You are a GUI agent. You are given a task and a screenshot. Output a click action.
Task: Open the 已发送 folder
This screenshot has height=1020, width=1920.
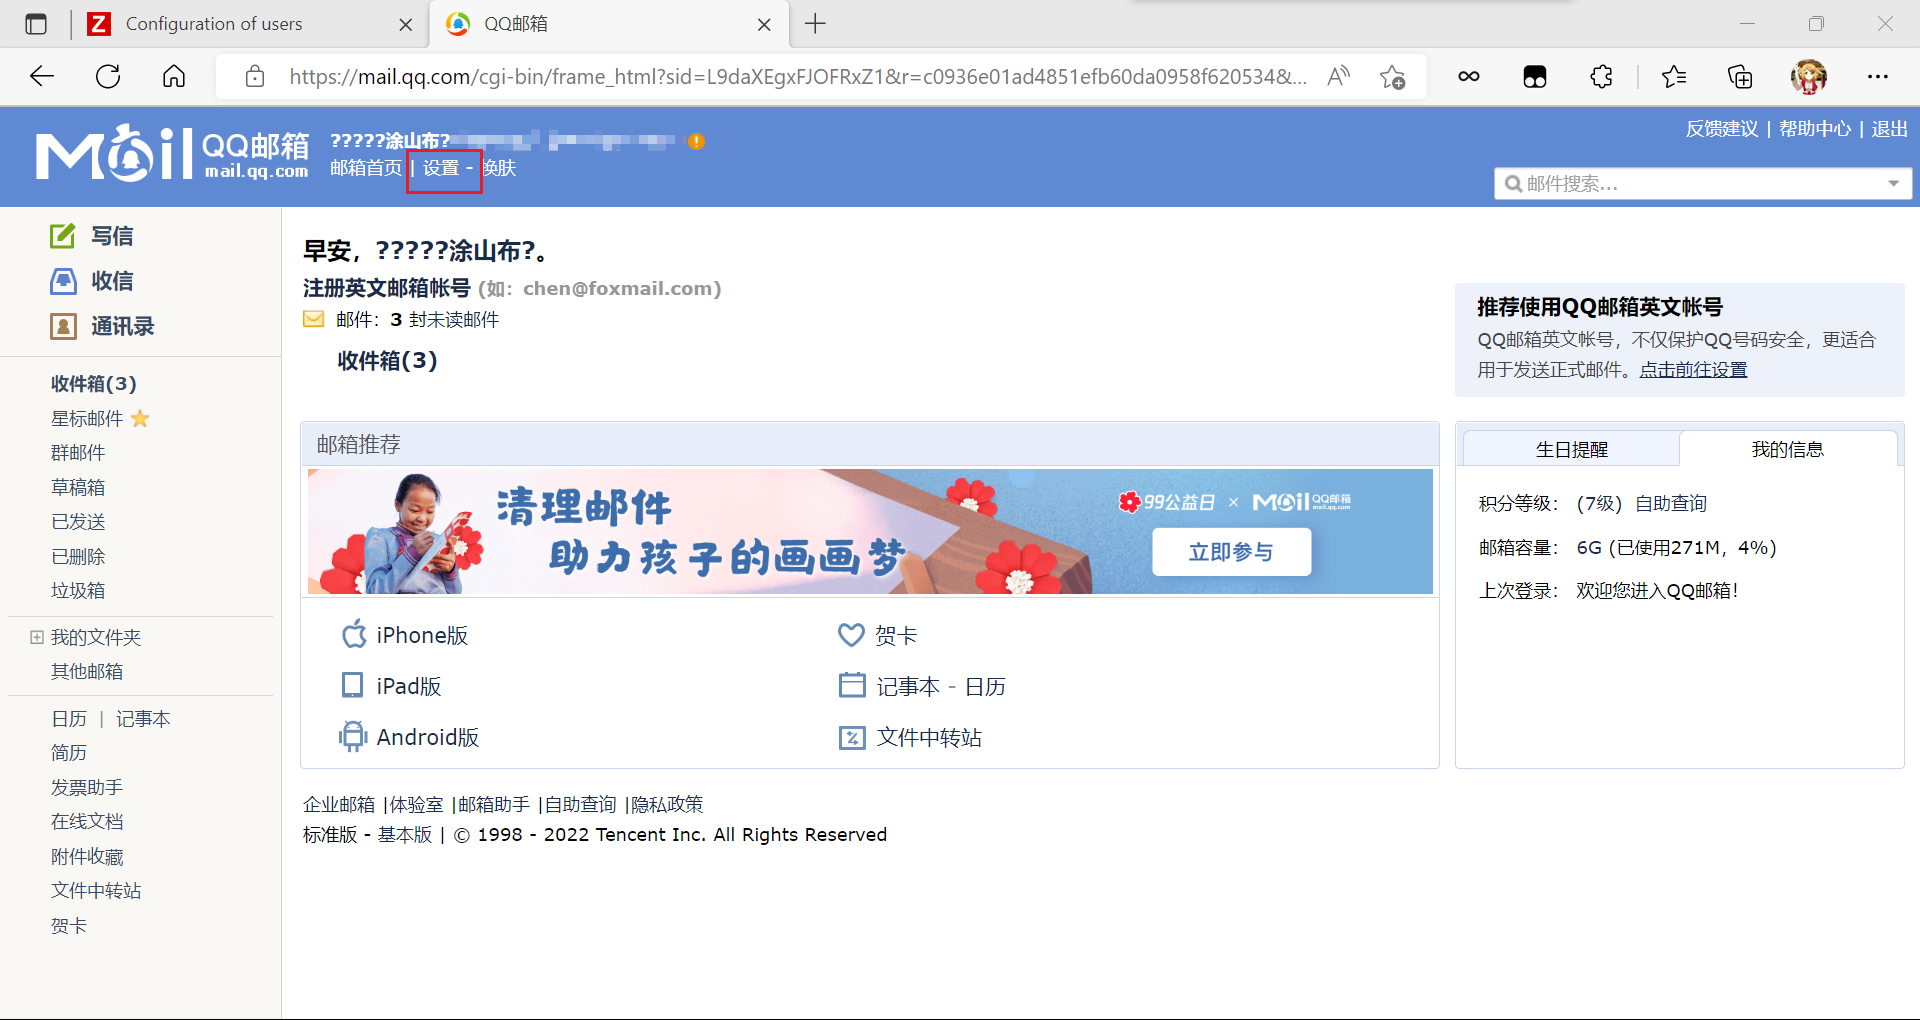[x=78, y=522]
